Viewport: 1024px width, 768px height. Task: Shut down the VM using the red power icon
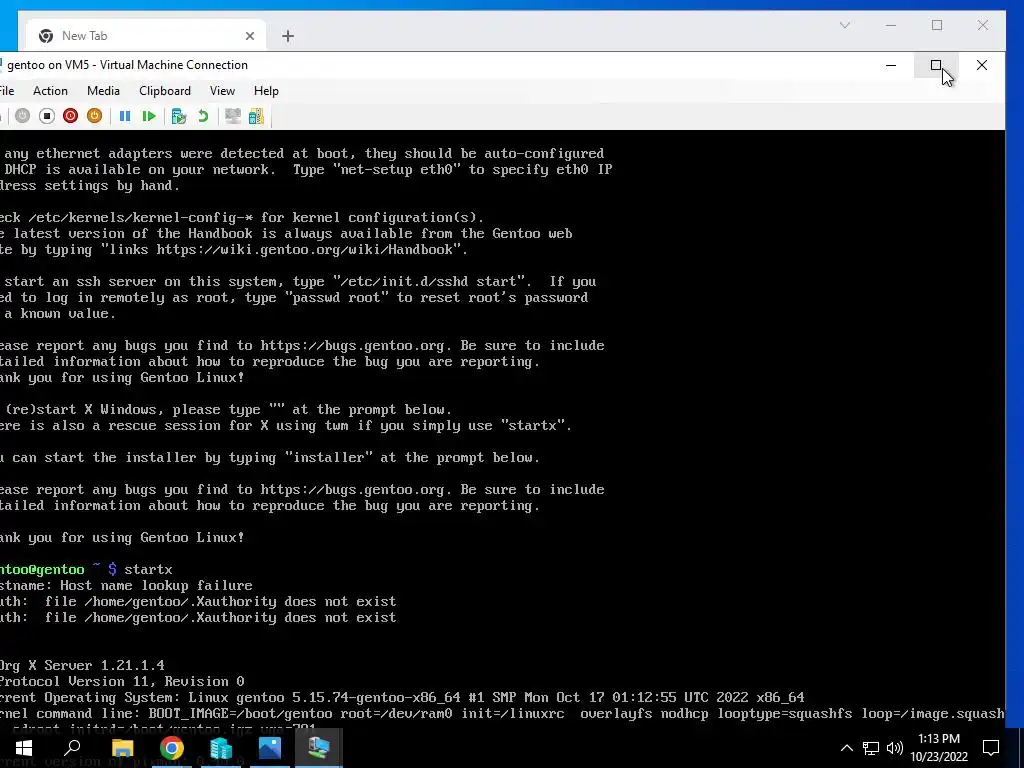click(71, 116)
